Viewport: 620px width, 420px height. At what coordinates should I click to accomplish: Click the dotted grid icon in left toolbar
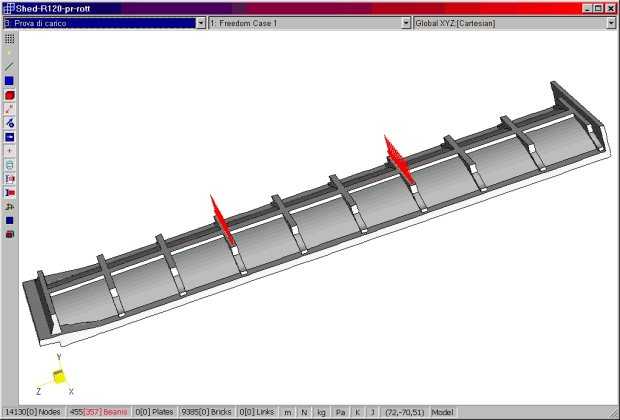click(9, 39)
